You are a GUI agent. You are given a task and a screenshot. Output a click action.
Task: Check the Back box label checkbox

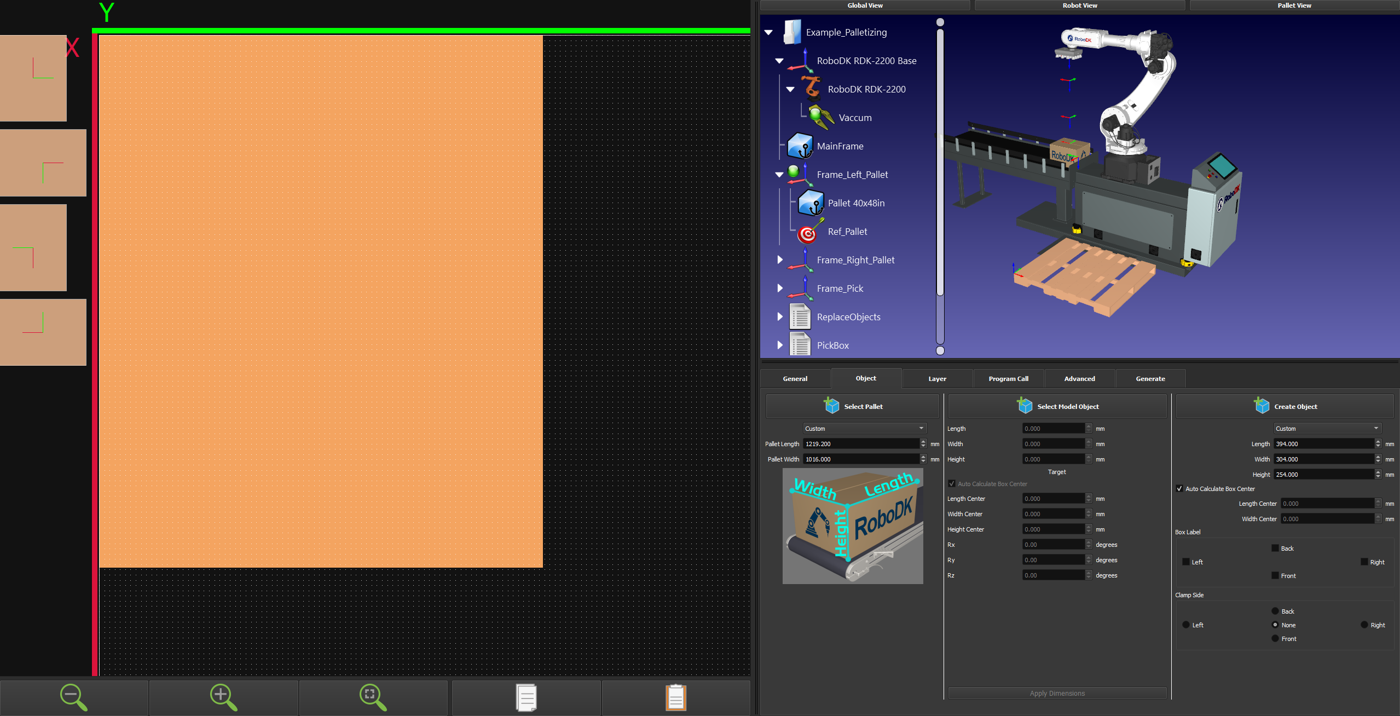click(x=1275, y=548)
